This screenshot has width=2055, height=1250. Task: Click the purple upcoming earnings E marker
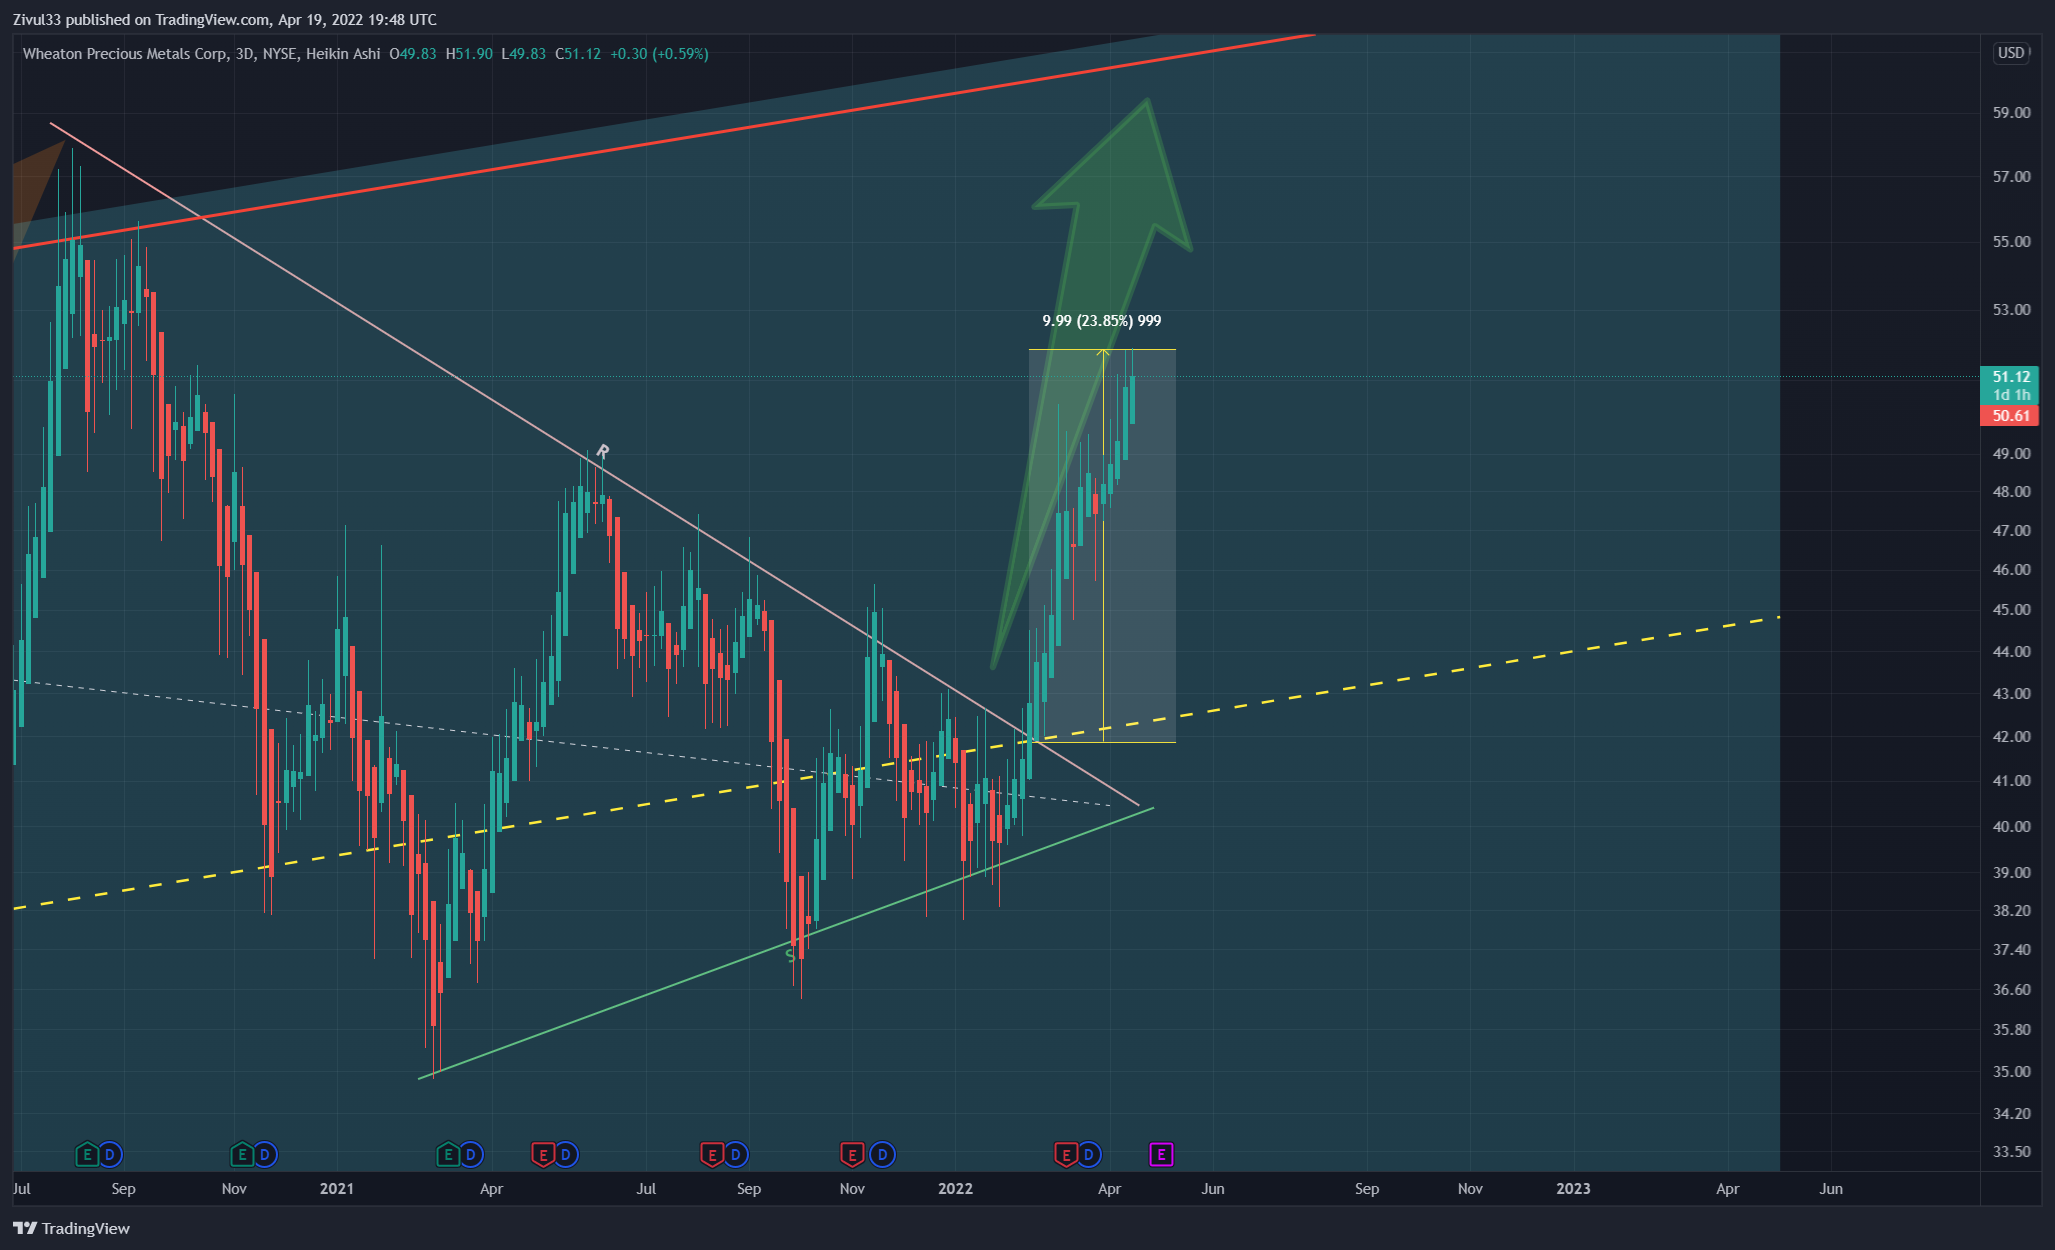coord(1161,1155)
